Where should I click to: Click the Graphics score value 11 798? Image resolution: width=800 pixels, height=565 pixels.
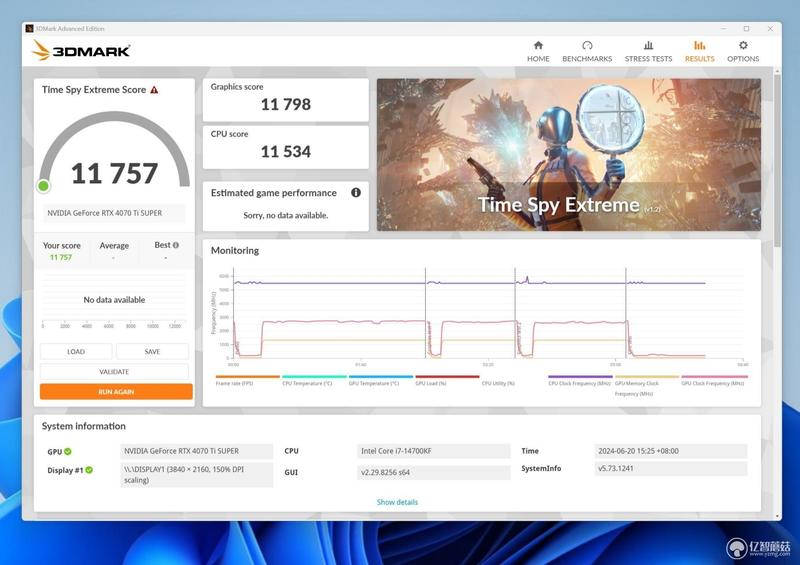tap(286, 105)
